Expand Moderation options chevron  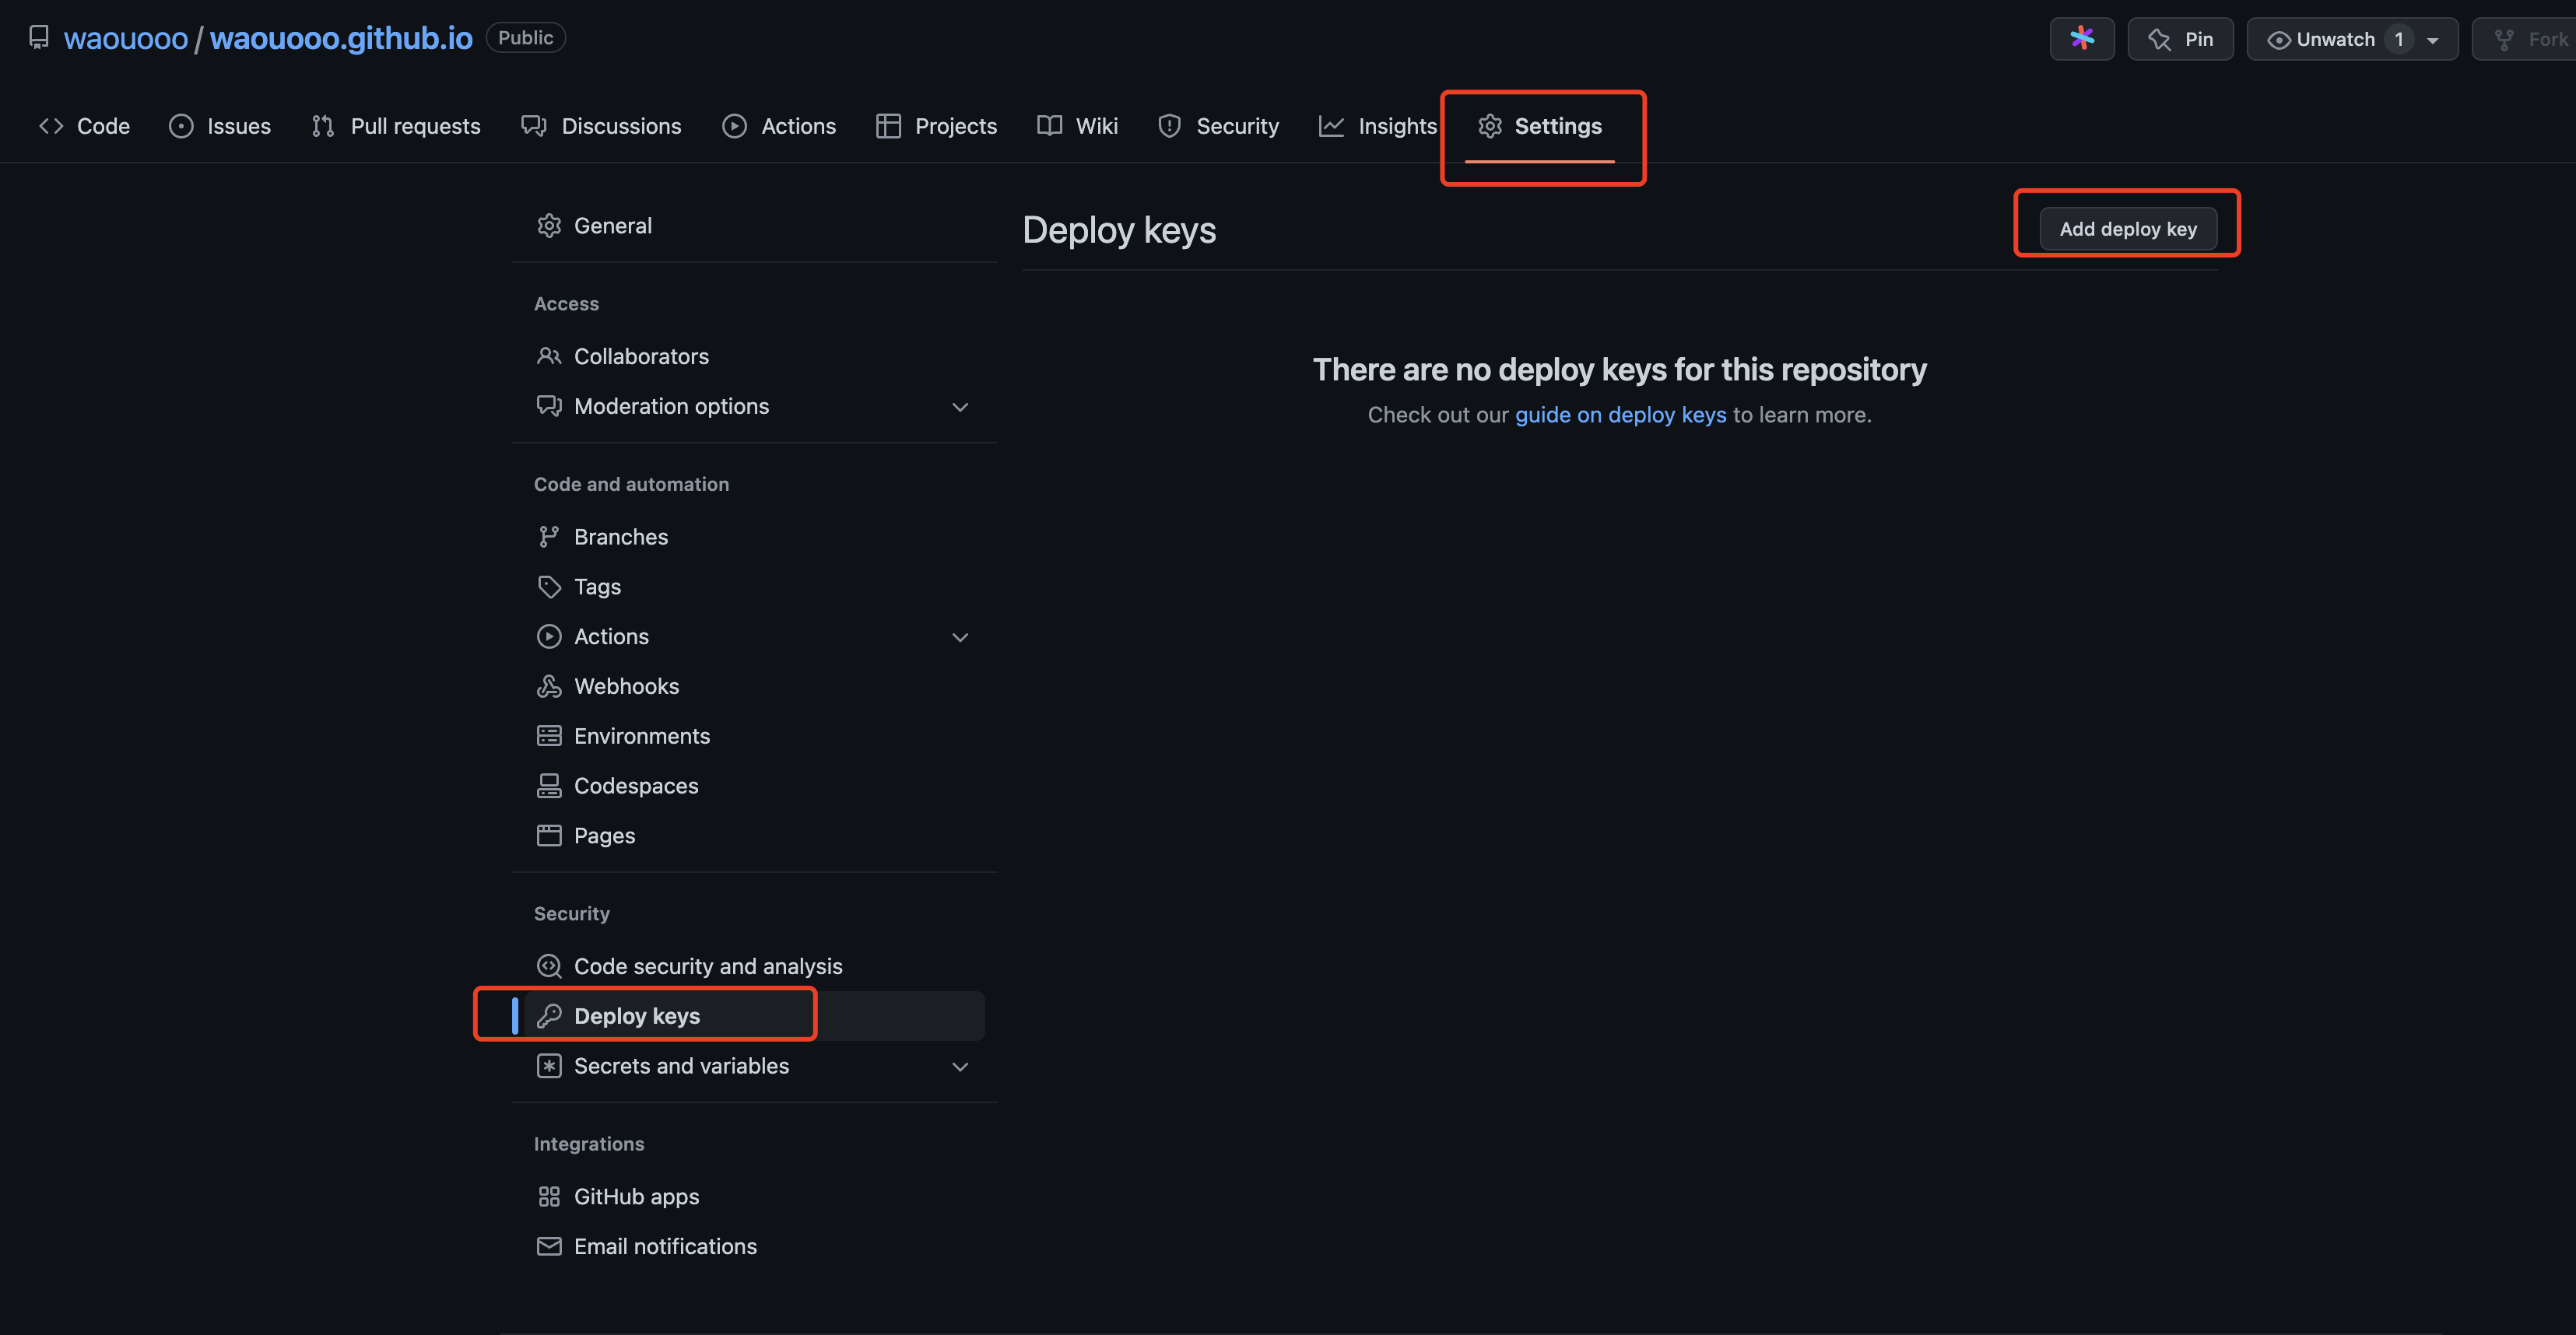pos(960,407)
